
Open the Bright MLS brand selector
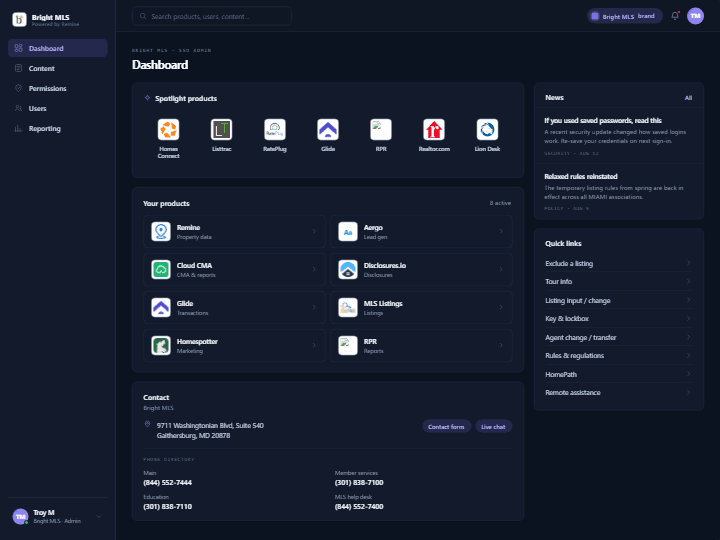[624, 16]
